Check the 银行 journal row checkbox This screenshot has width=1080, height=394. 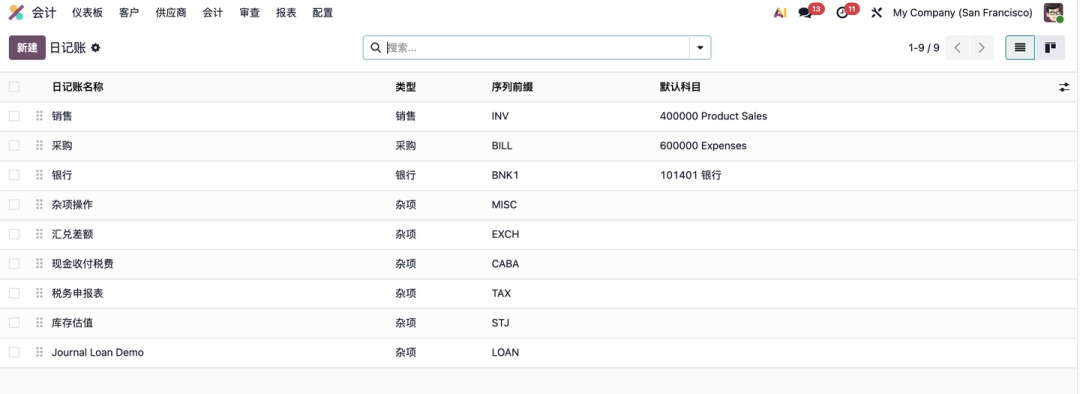point(14,176)
